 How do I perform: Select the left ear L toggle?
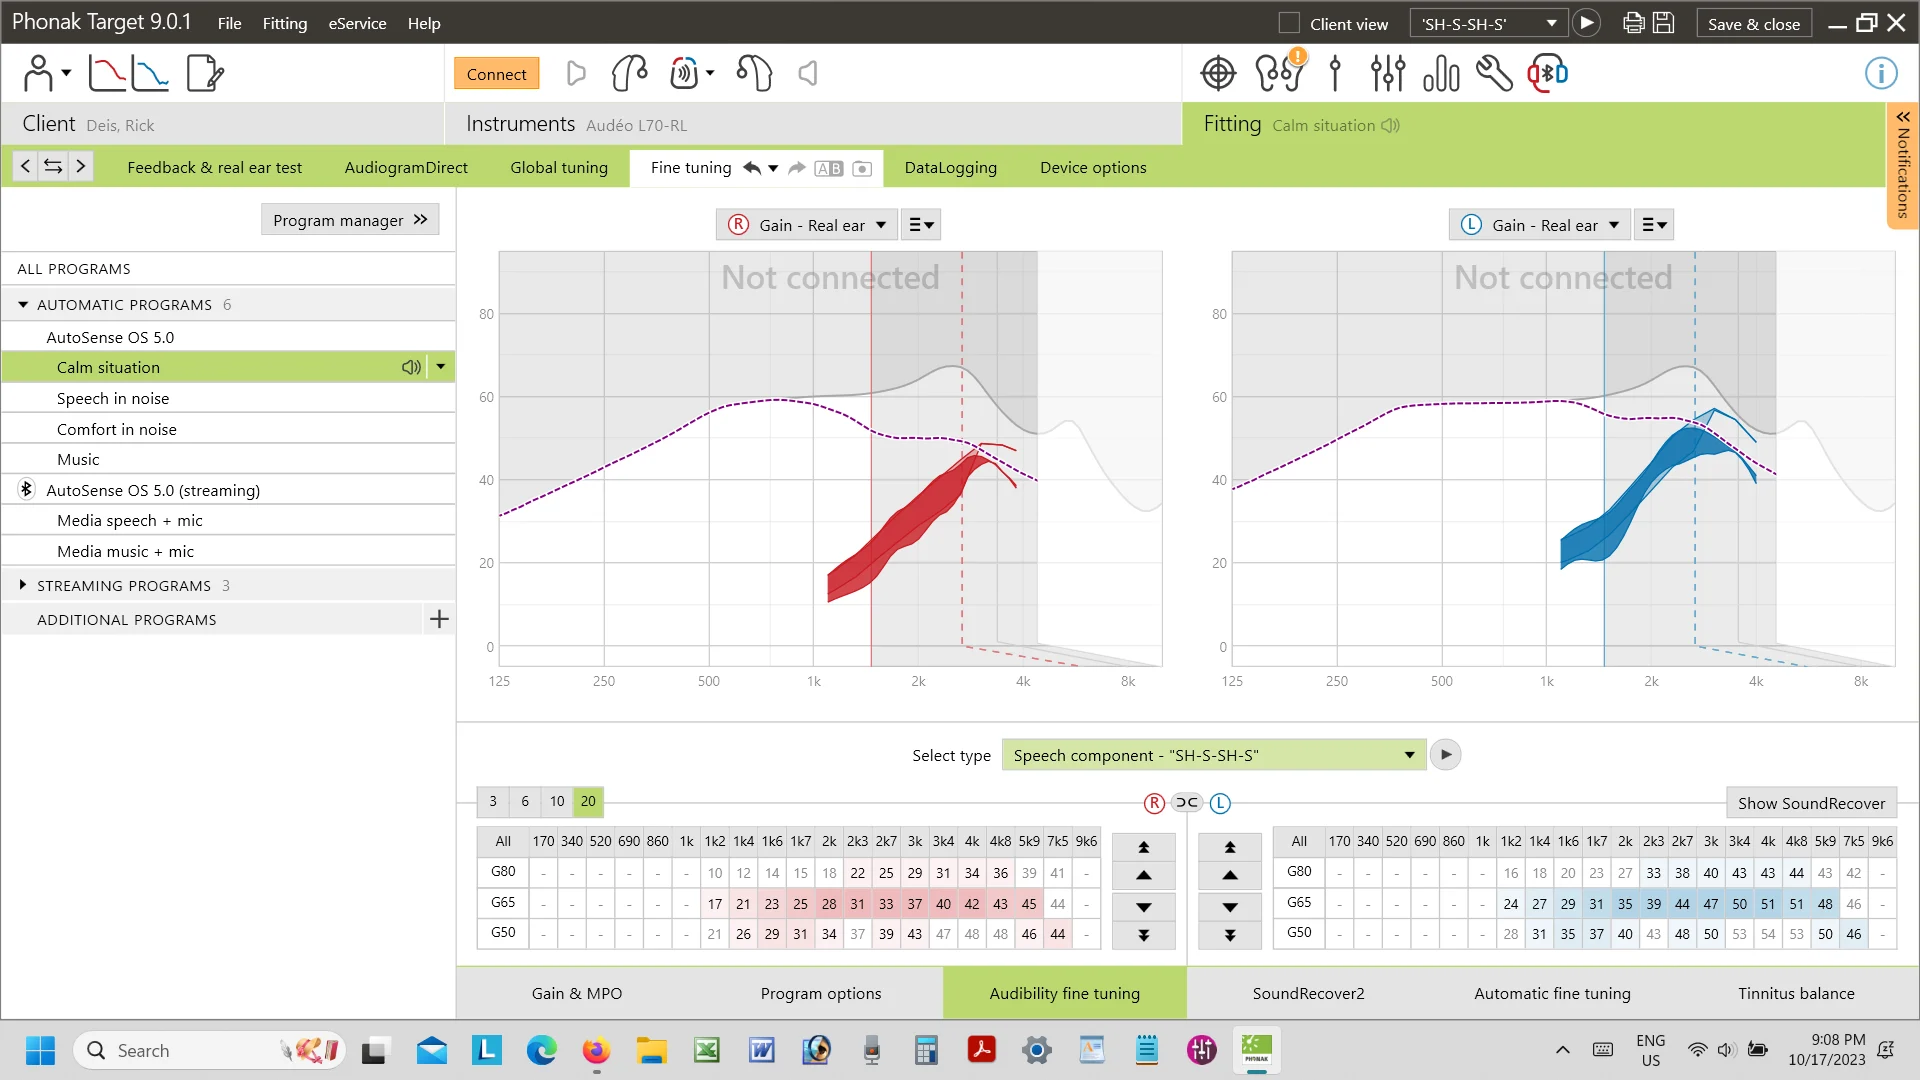tap(1220, 803)
